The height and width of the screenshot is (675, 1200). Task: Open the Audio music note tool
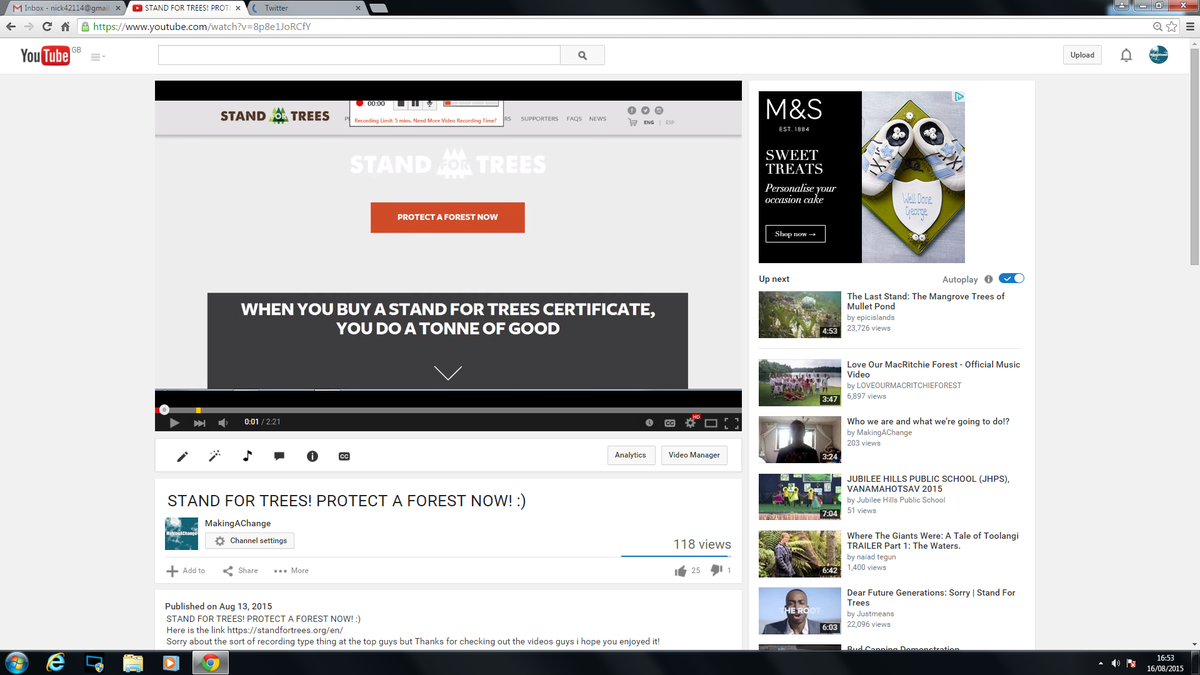(247, 456)
